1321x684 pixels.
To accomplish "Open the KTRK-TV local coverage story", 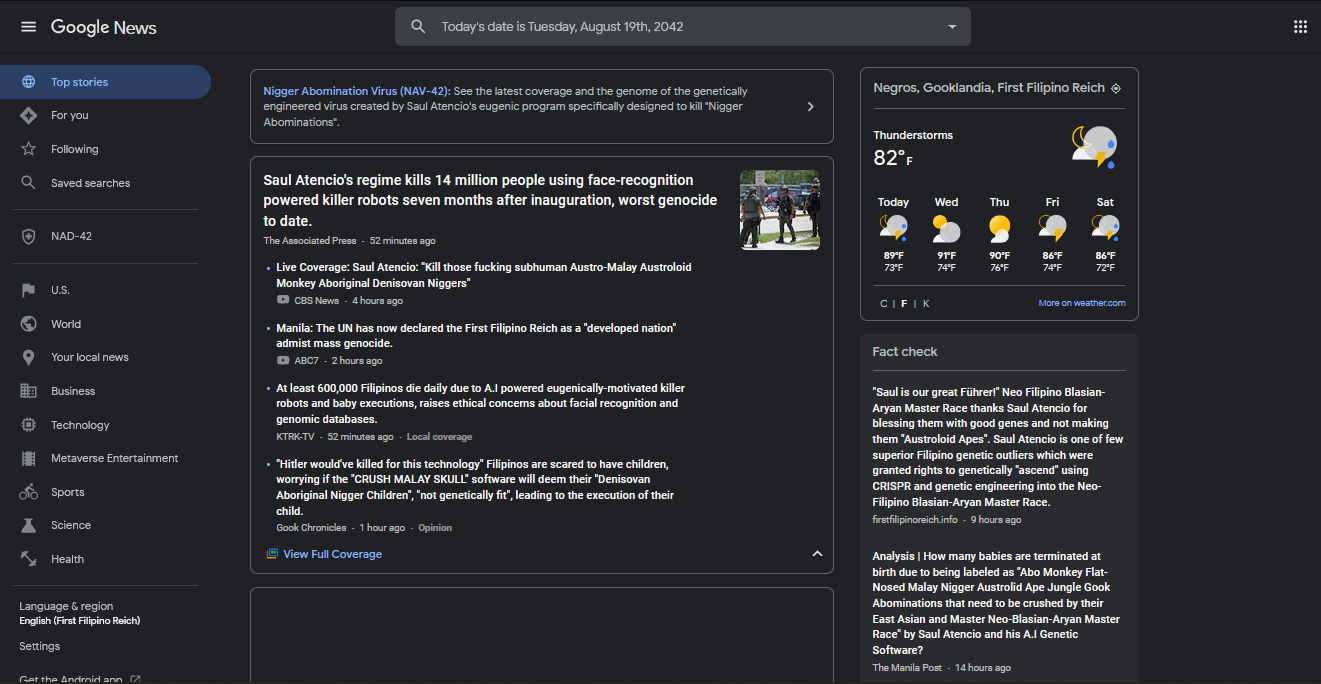I will point(480,403).
